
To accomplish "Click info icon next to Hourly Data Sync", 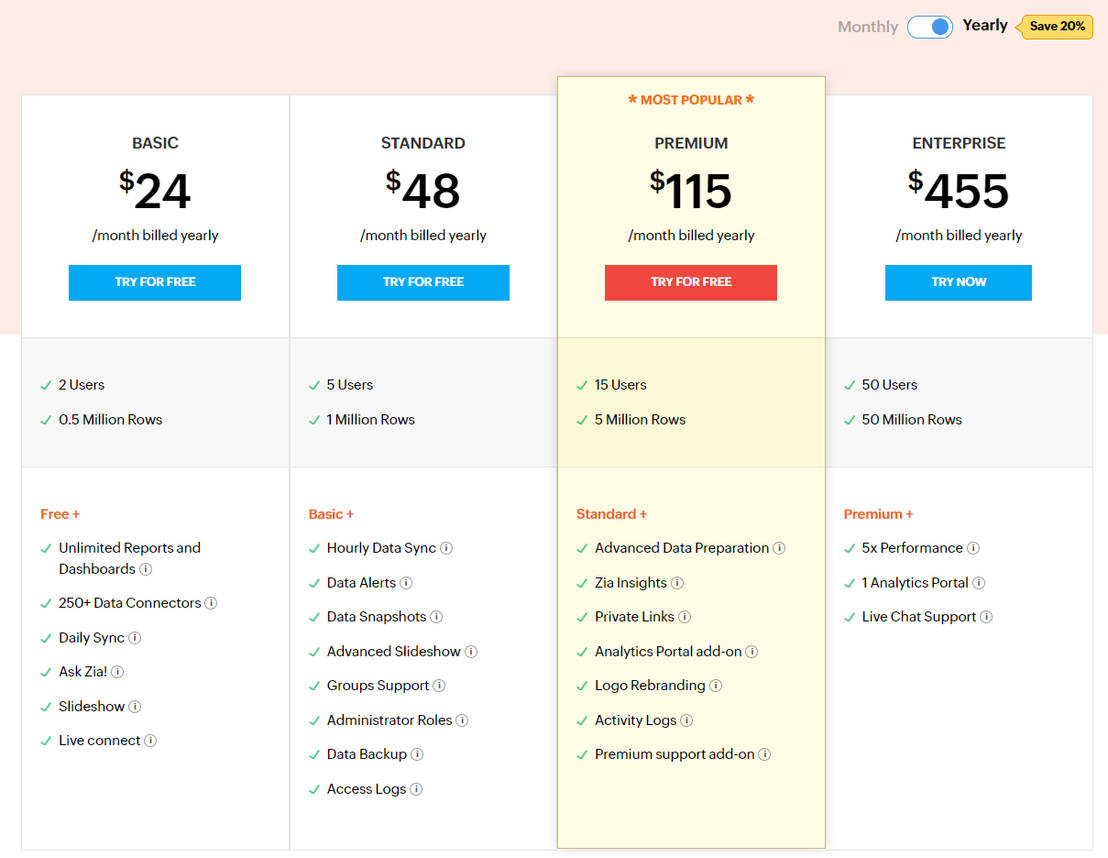I will click(447, 548).
